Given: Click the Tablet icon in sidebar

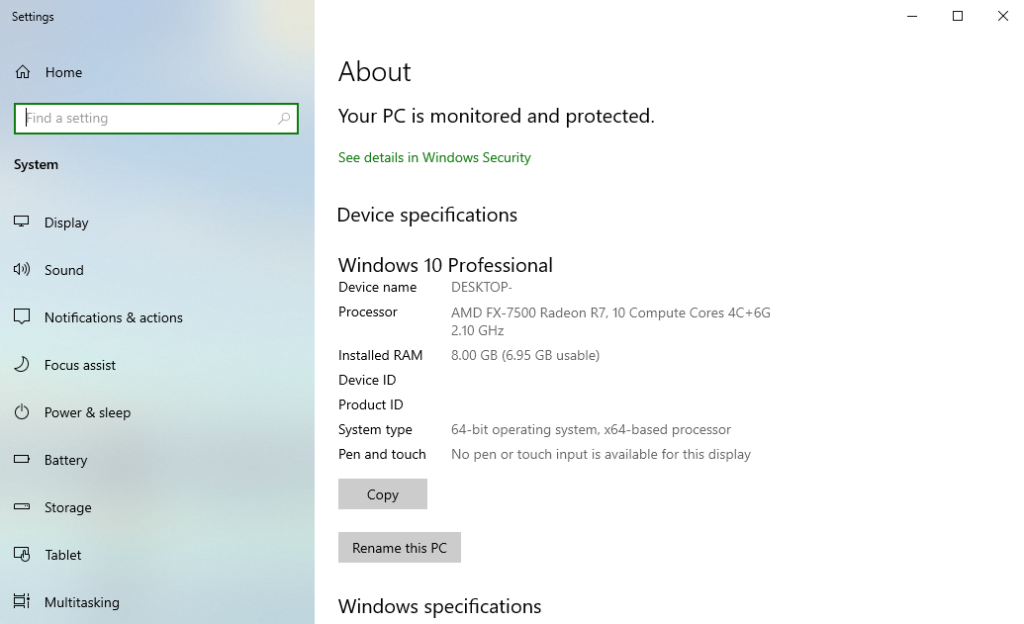Looking at the screenshot, I should pos(21,555).
